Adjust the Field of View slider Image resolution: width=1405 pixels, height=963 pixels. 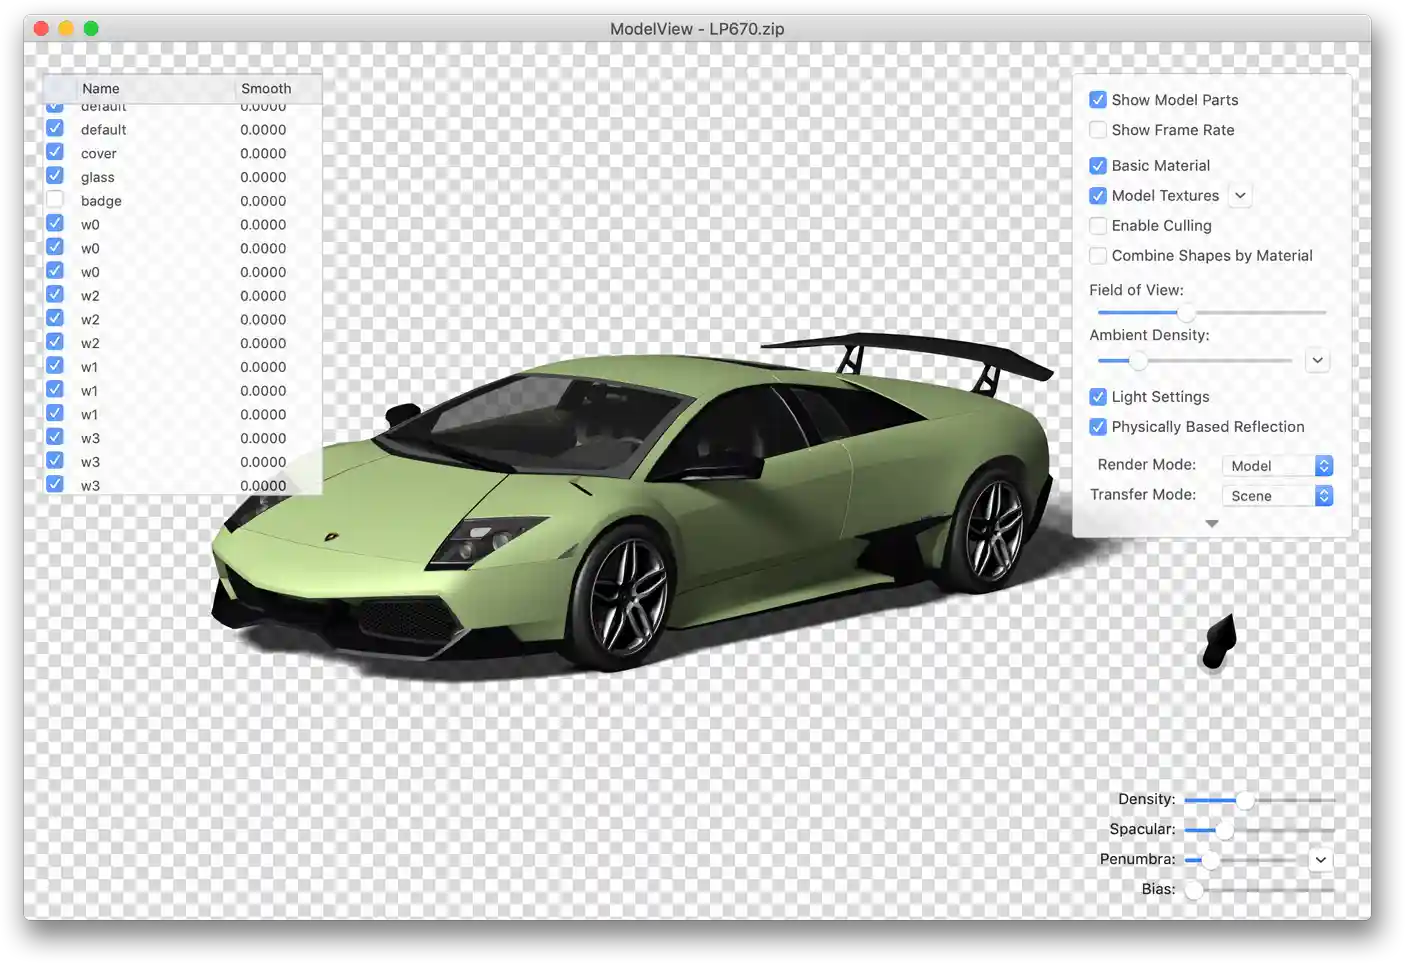[x=1186, y=313]
